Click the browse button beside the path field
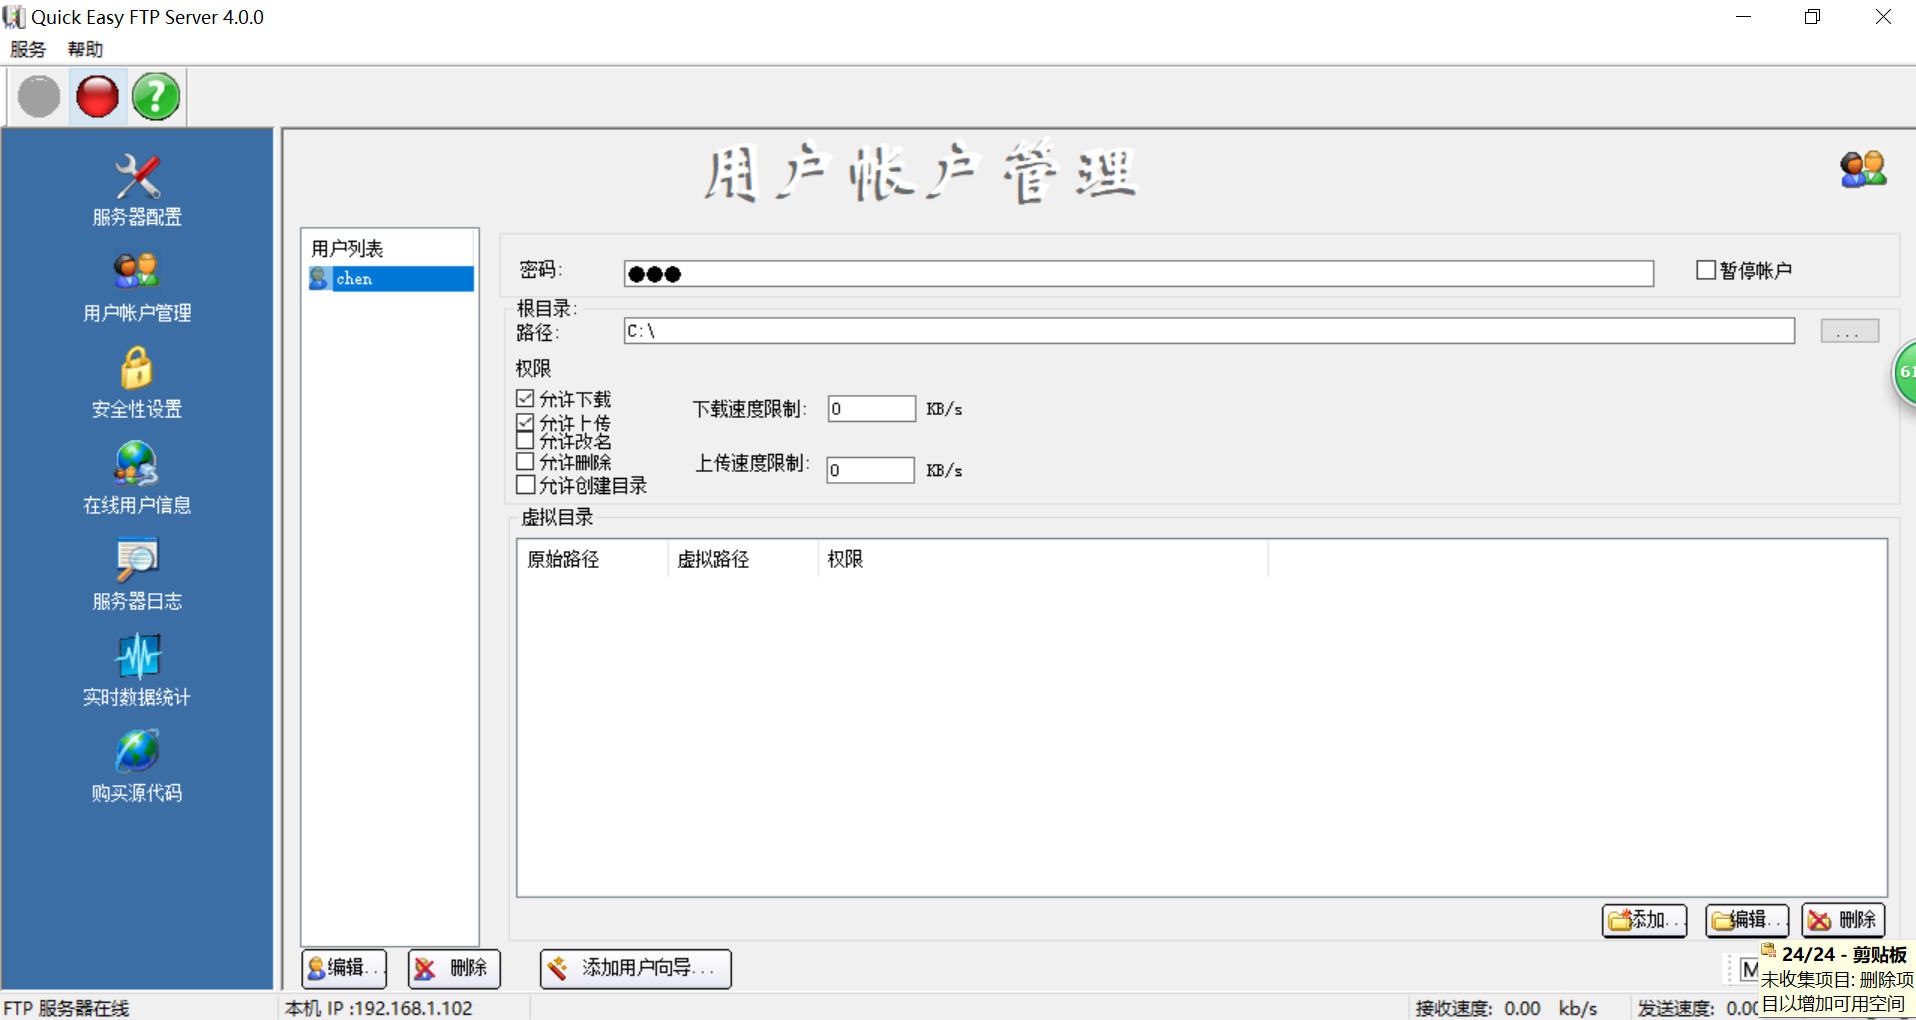Screen dimensions: 1916x1020 (x=1850, y=331)
